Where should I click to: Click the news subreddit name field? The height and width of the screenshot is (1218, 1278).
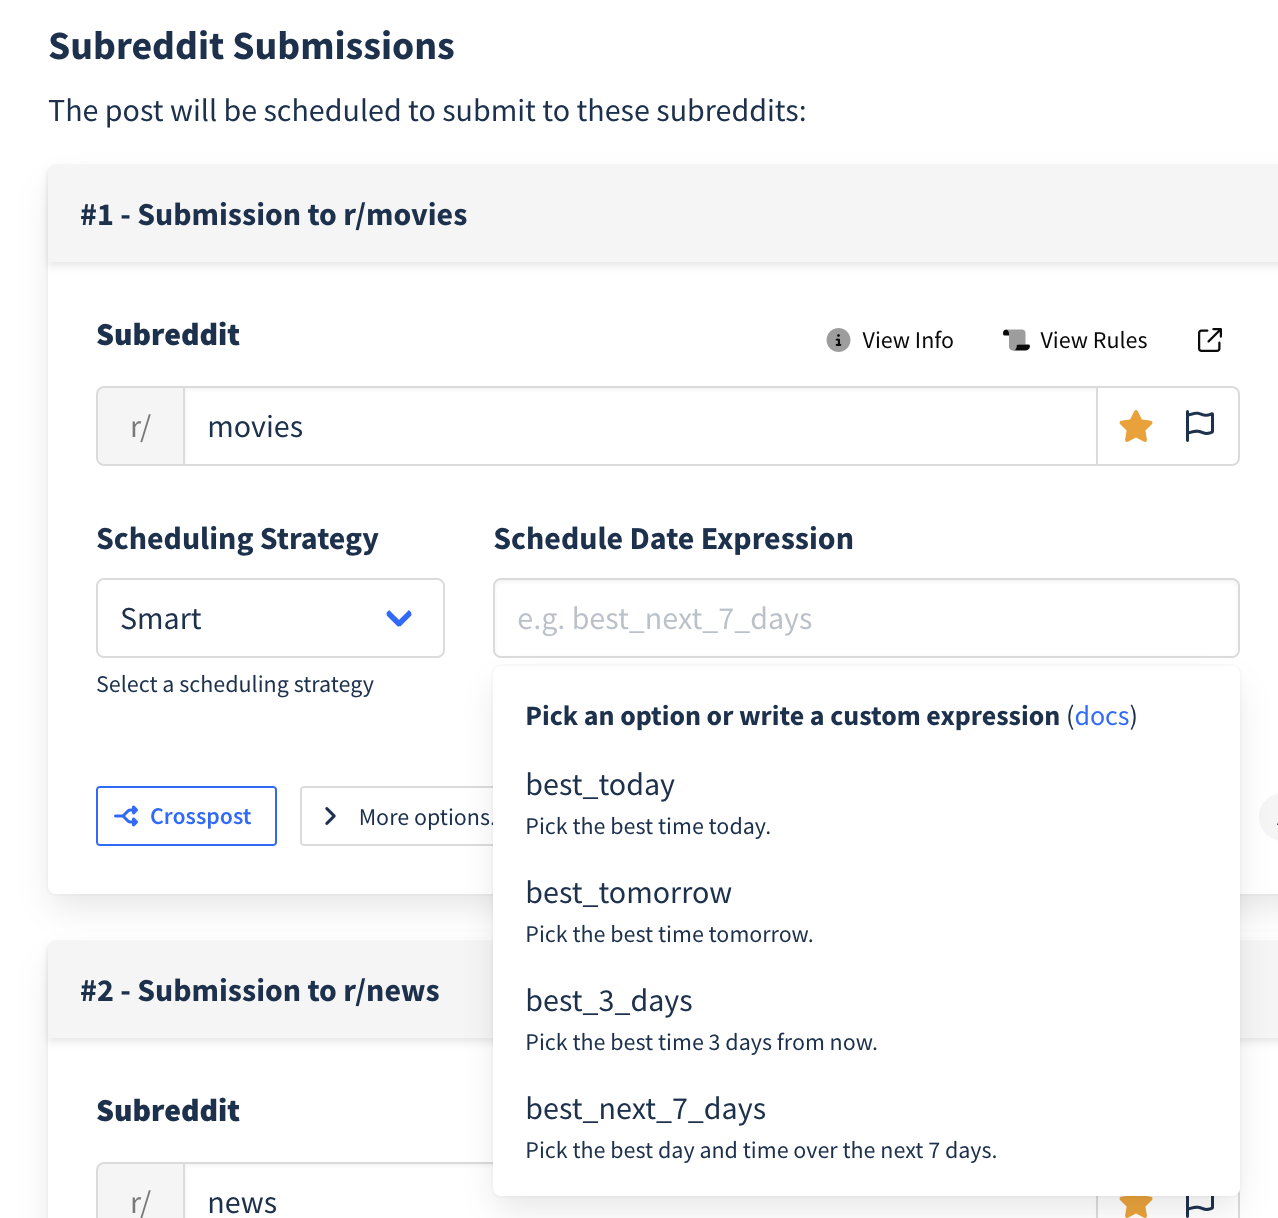pyautogui.click(x=340, y=1195)
